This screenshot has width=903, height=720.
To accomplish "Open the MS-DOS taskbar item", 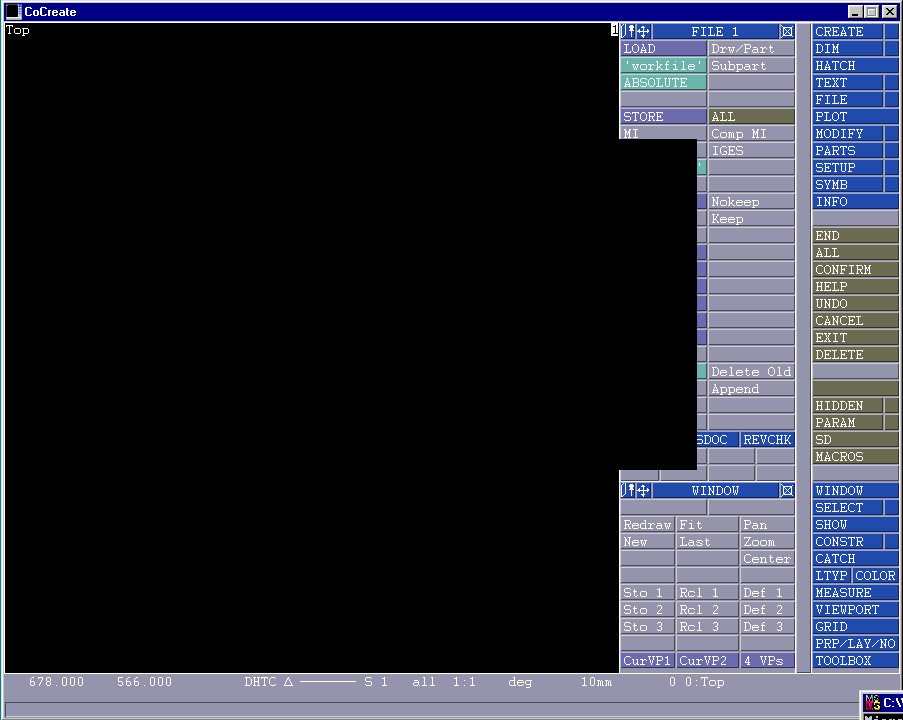I will [x=882, y=704].
